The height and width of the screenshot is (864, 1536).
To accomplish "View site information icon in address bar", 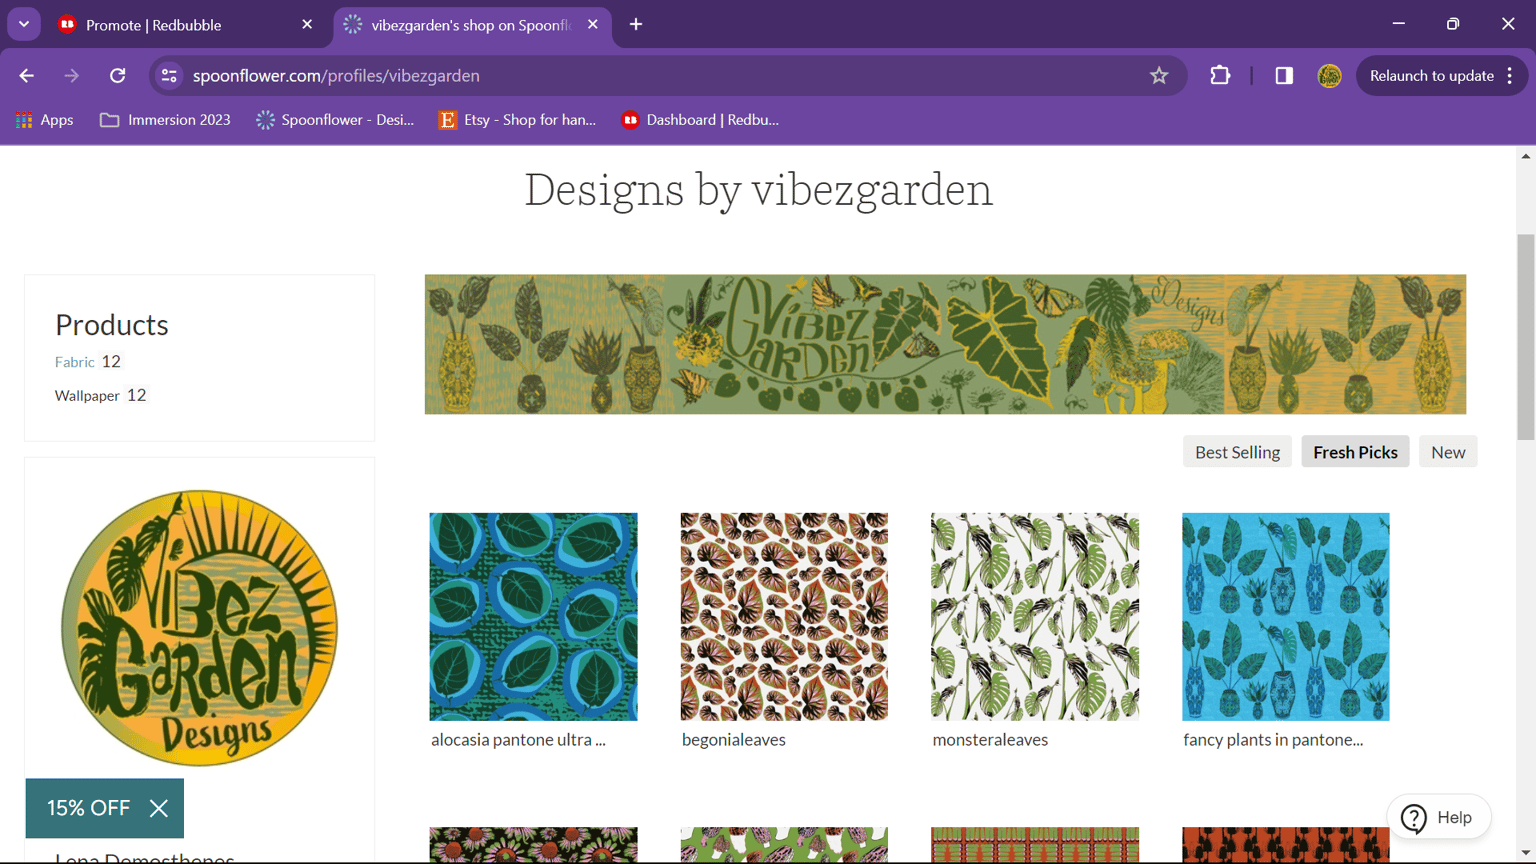I will [x=169, y=76].
